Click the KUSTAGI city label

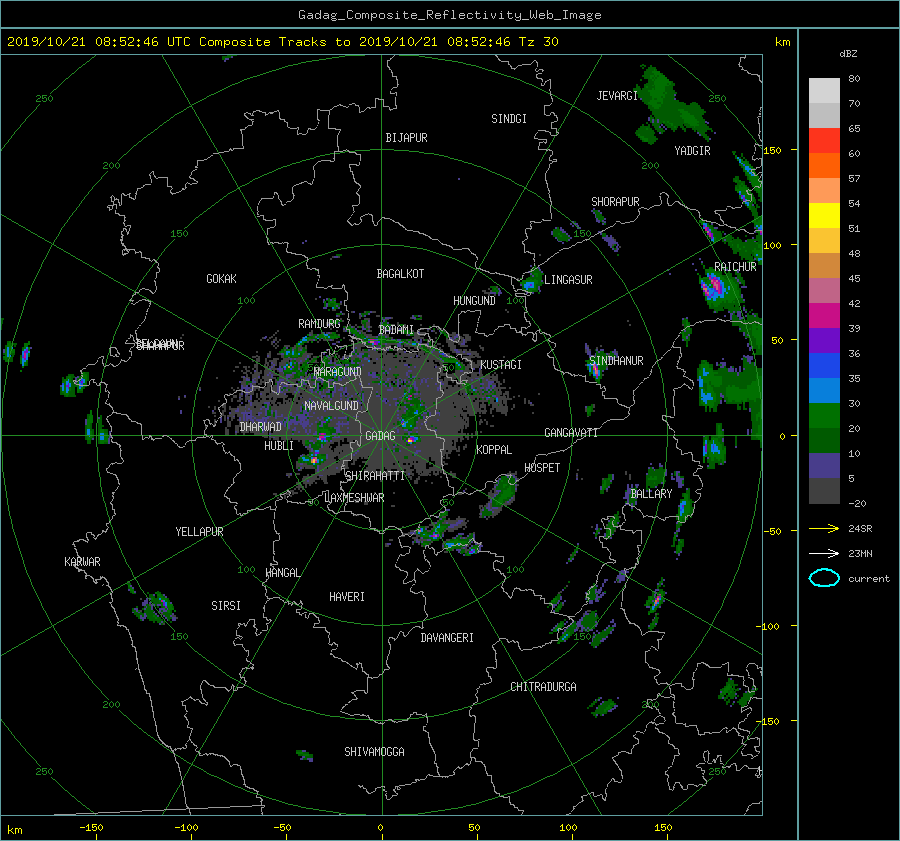click(501, 365)
